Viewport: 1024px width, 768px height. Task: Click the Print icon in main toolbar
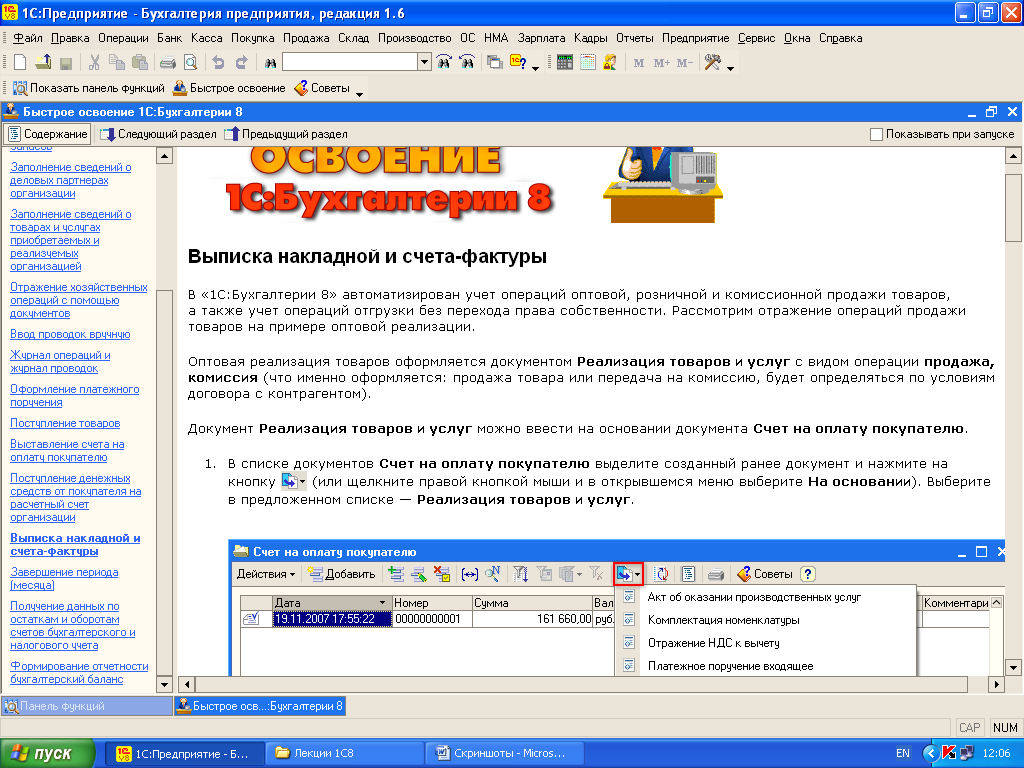pos(168,63)
